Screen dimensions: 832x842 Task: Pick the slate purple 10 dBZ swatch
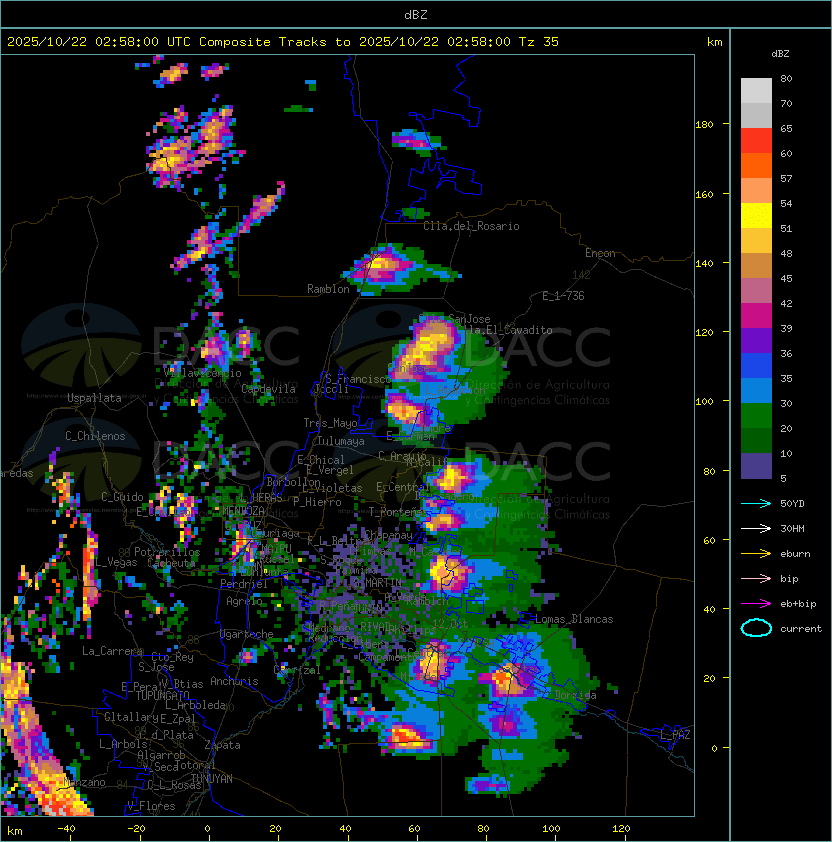pos(756,466)
